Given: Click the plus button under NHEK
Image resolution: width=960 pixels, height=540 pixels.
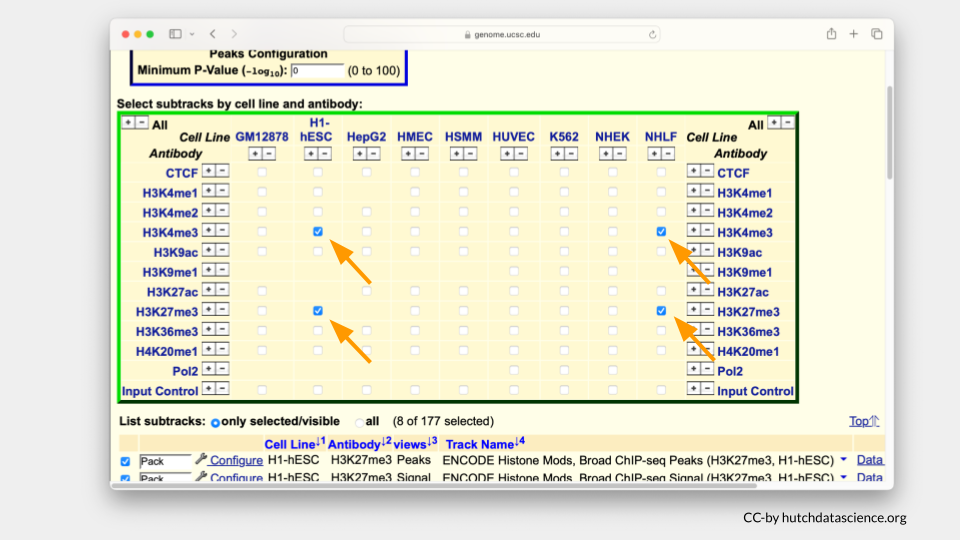Looking at the screenshot, I should point(606,154).
